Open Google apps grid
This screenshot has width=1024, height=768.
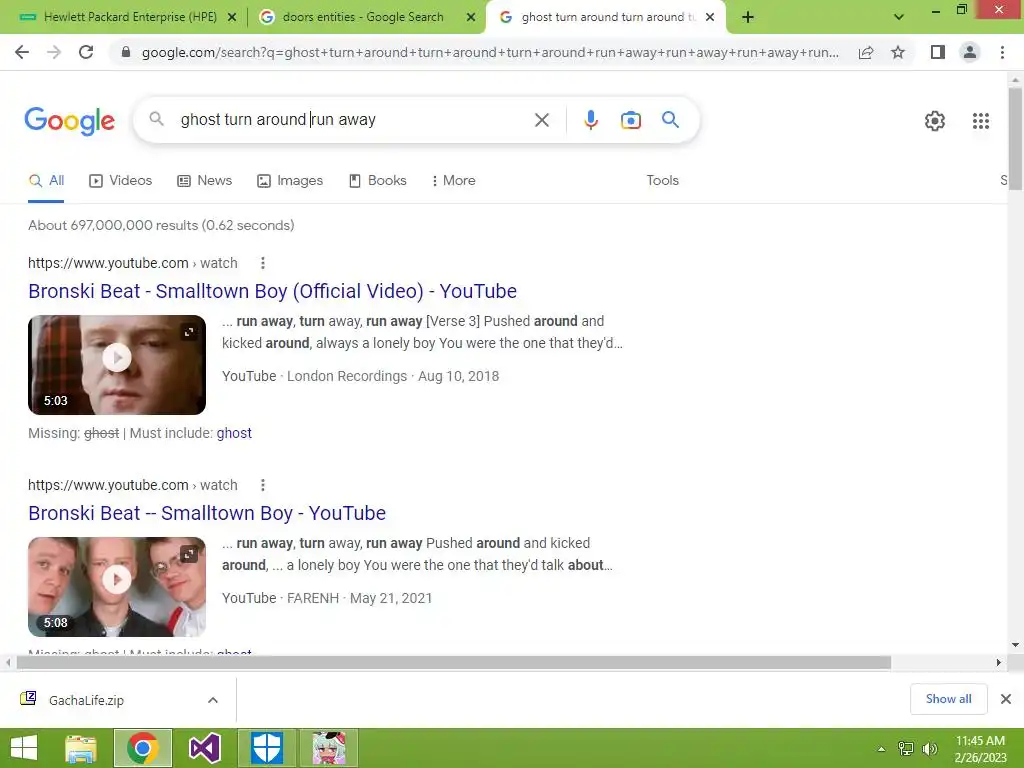(980, 121)
